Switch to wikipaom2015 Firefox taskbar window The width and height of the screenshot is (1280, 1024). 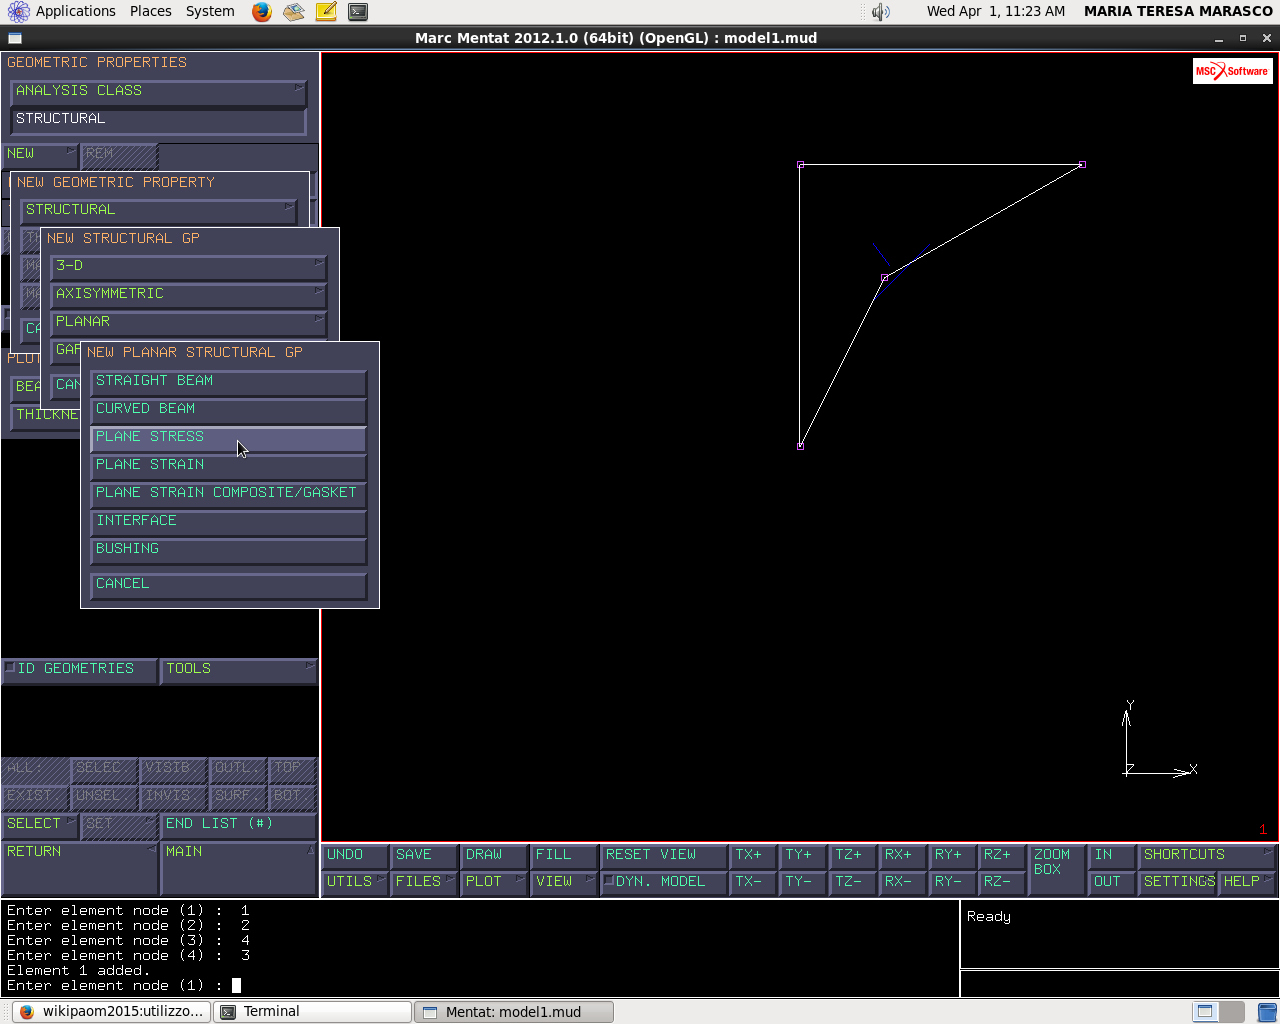112,1012
